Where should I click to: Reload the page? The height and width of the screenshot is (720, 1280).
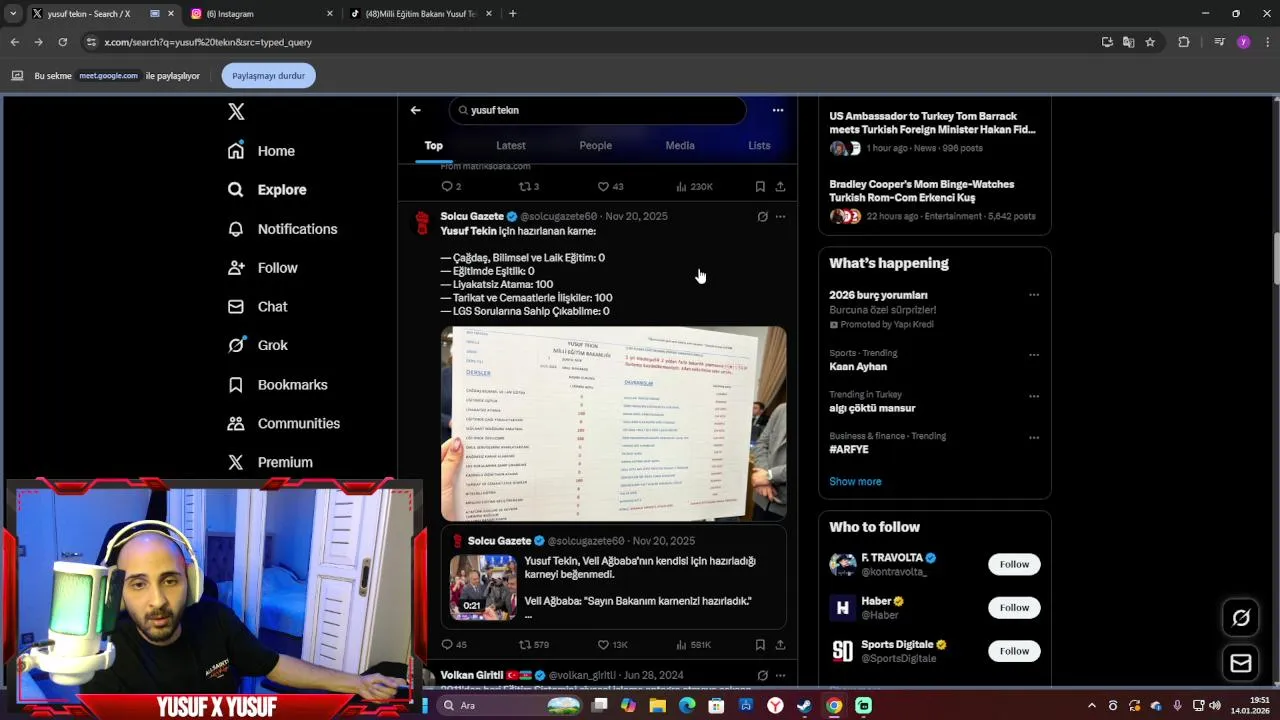click(62, 42)
